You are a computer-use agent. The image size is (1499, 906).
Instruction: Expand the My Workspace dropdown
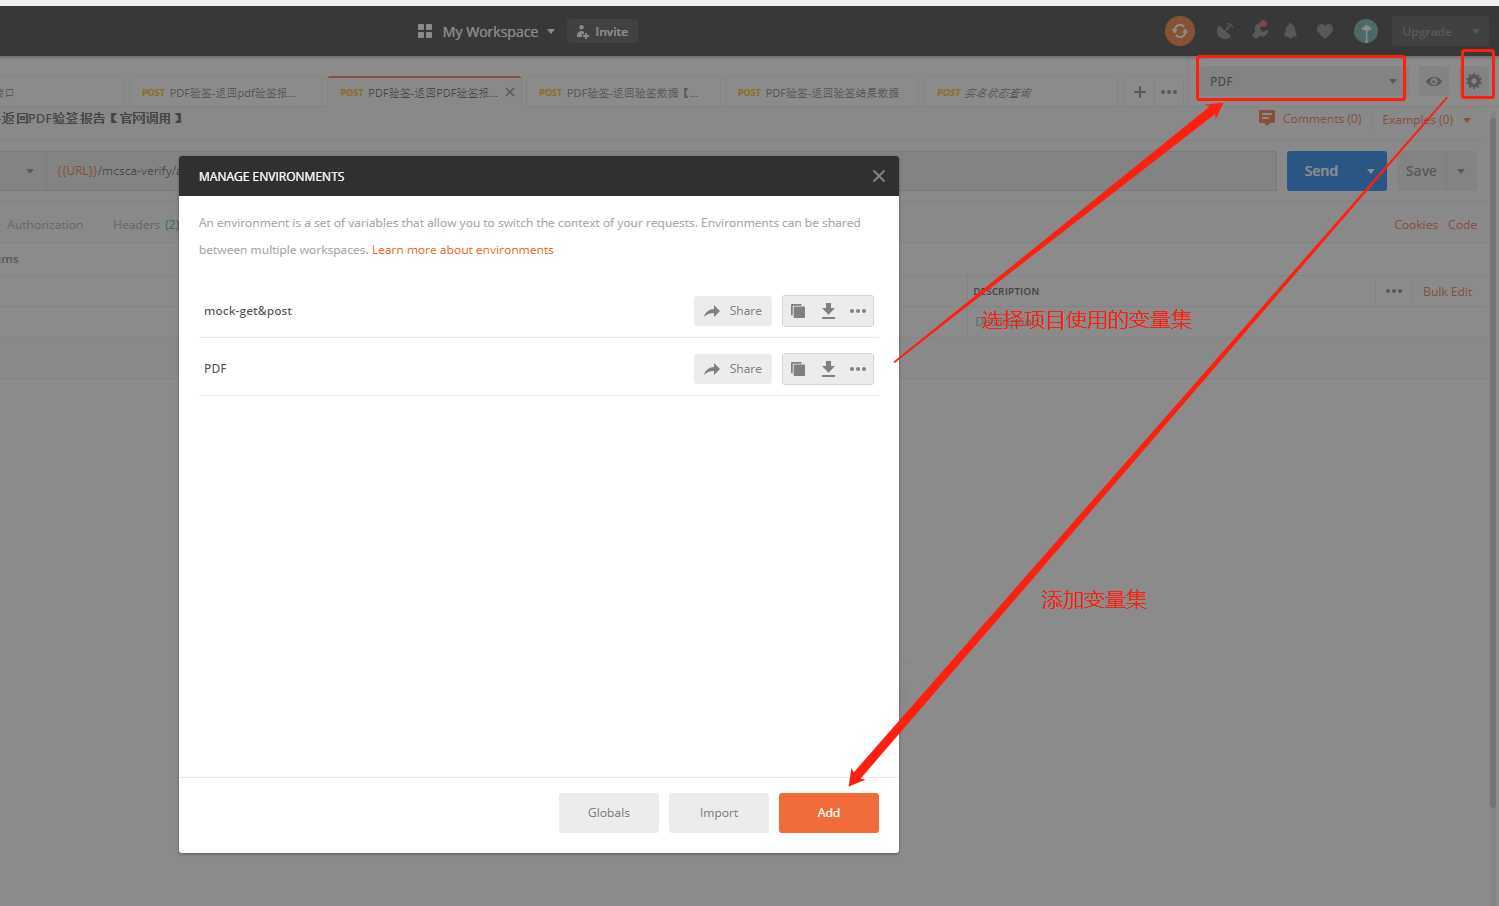[x=550, y=31]
